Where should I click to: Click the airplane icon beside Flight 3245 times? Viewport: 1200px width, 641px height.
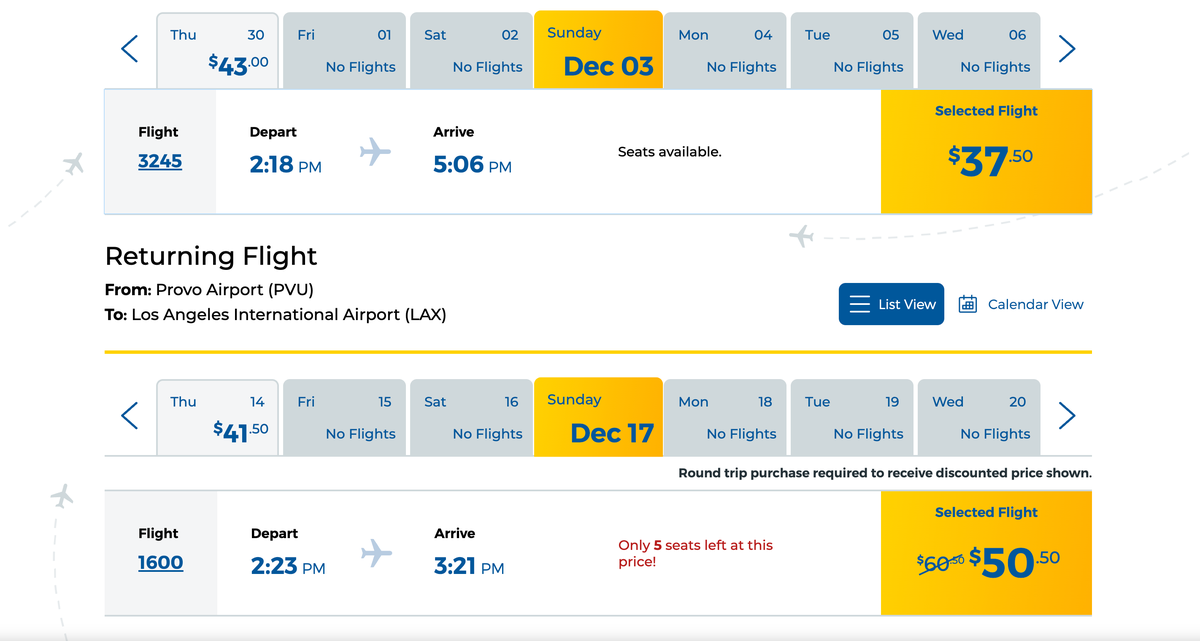pos(374,150)
